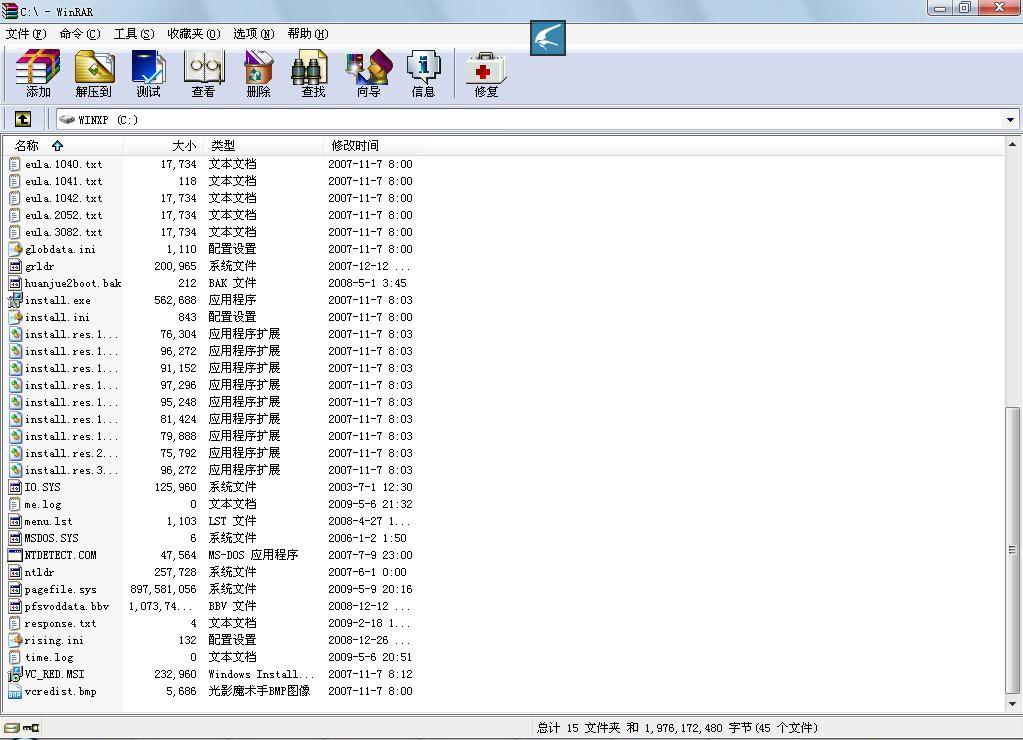Click the Repair (修复) first-aid icon

coord(486,67)
